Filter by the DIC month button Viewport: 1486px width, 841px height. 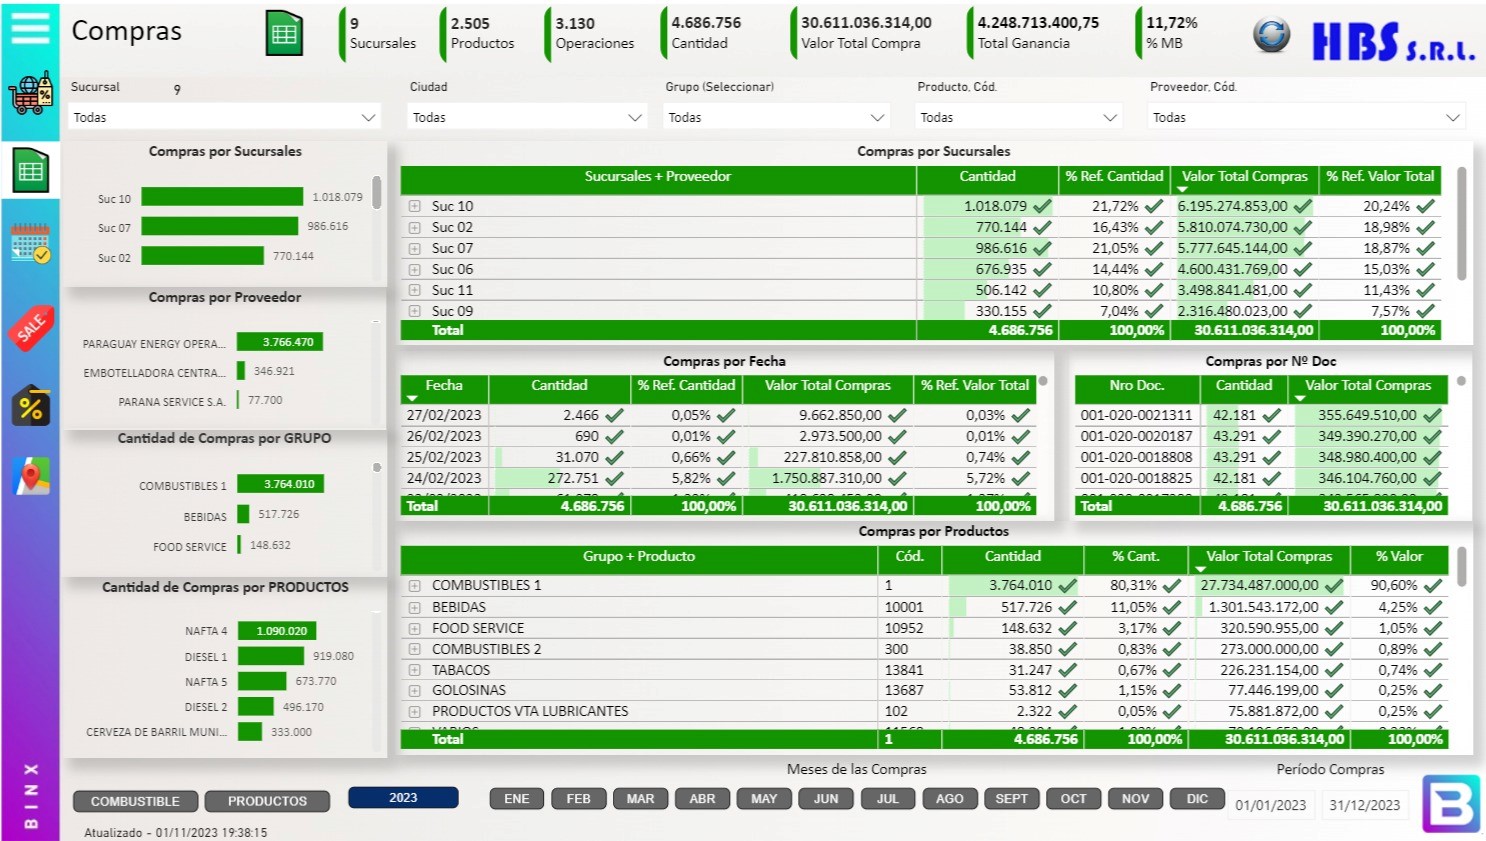pos(1198,798)
